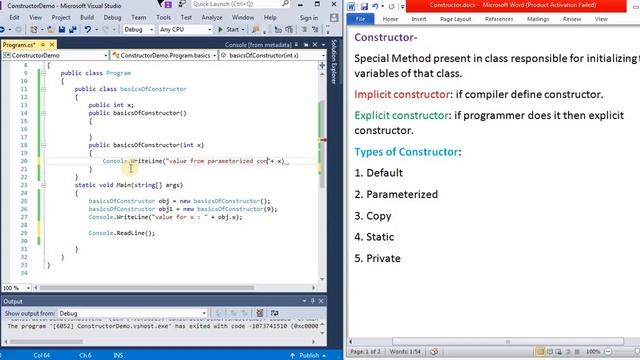Click the New Project toolbar icon

point(34,29)
